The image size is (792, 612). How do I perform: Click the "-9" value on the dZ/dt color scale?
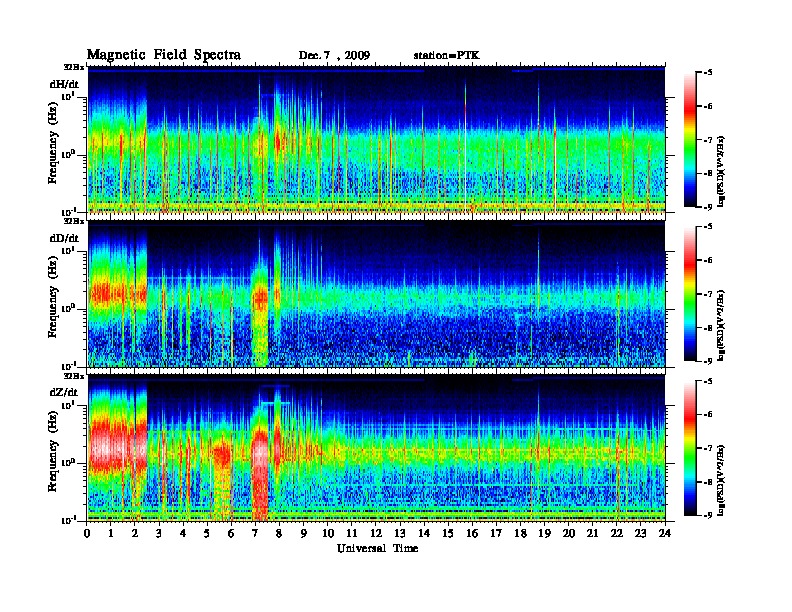click(x=708, y=515)
